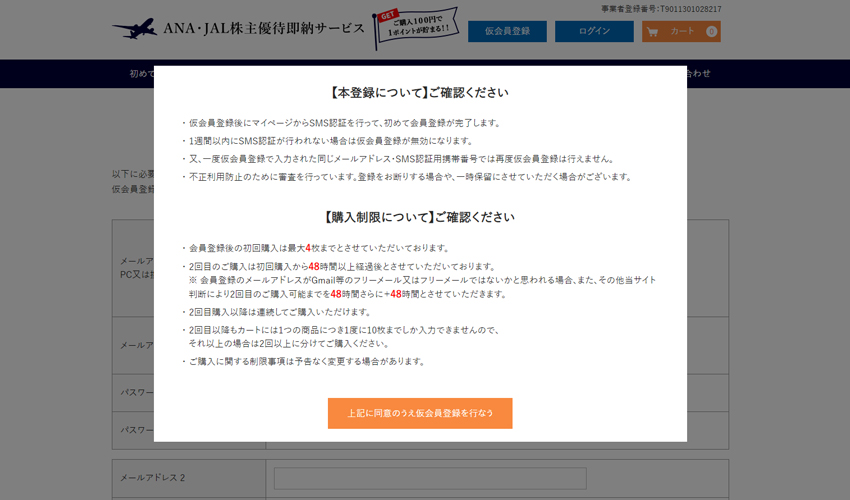Agree and proceed with 上記に同意のうえ仮会員登録を行なう
This screenshot has height=500, width=850.
coord(420,413)
